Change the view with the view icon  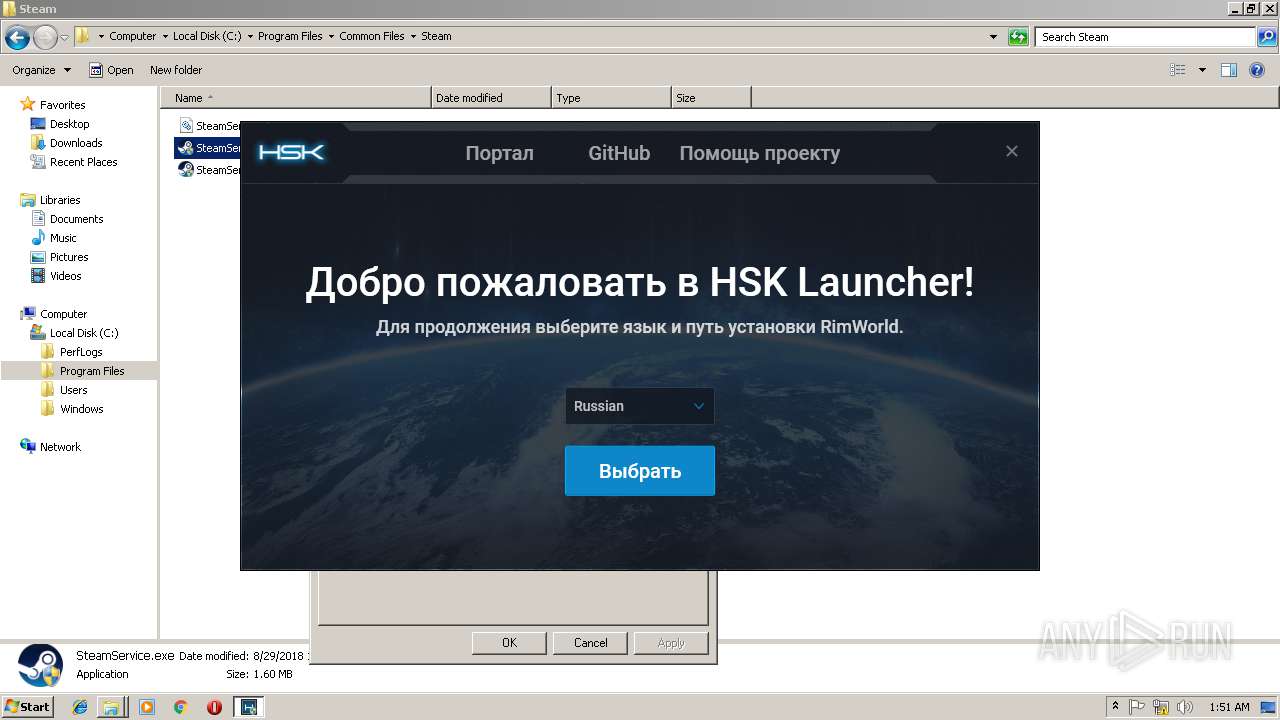tap(1177, 70)
